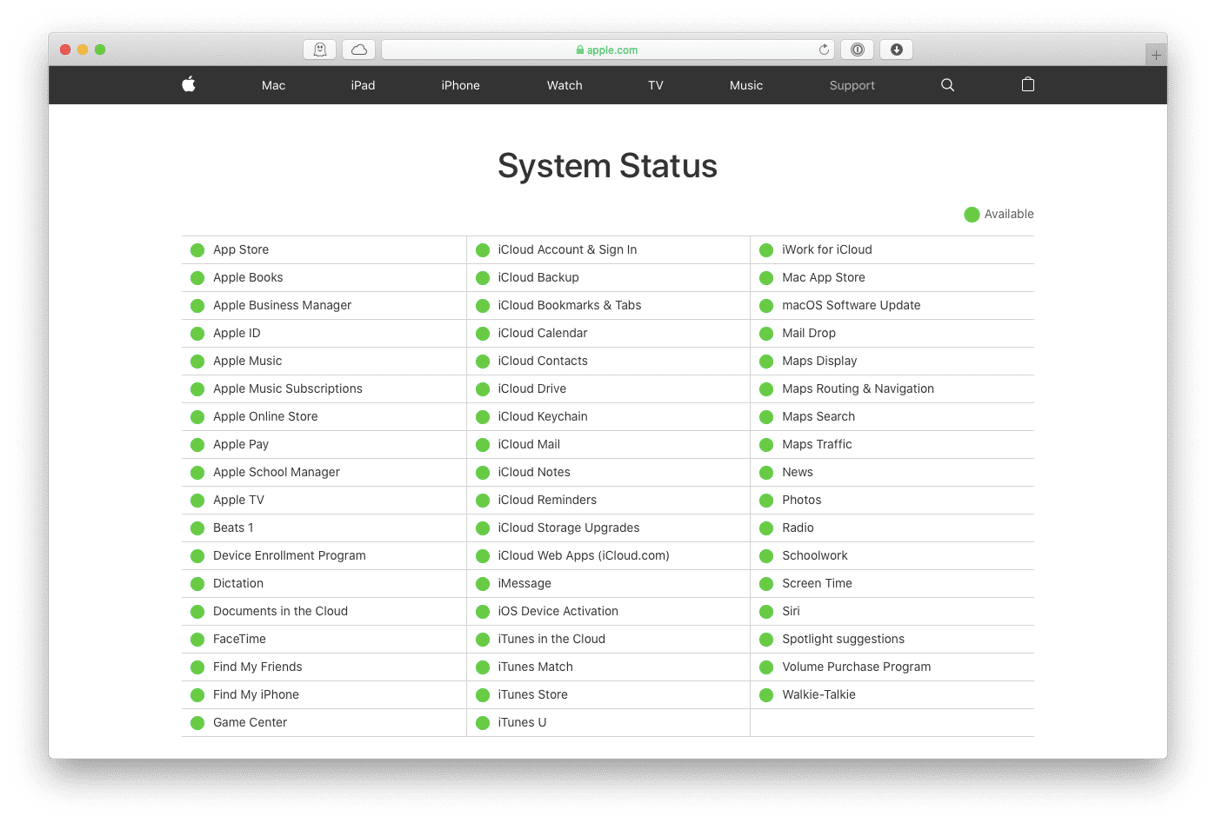Click the iCloud tabs cloud icon
The width and height of the screenshot is (1216, 823).
[x=359, y=50]
